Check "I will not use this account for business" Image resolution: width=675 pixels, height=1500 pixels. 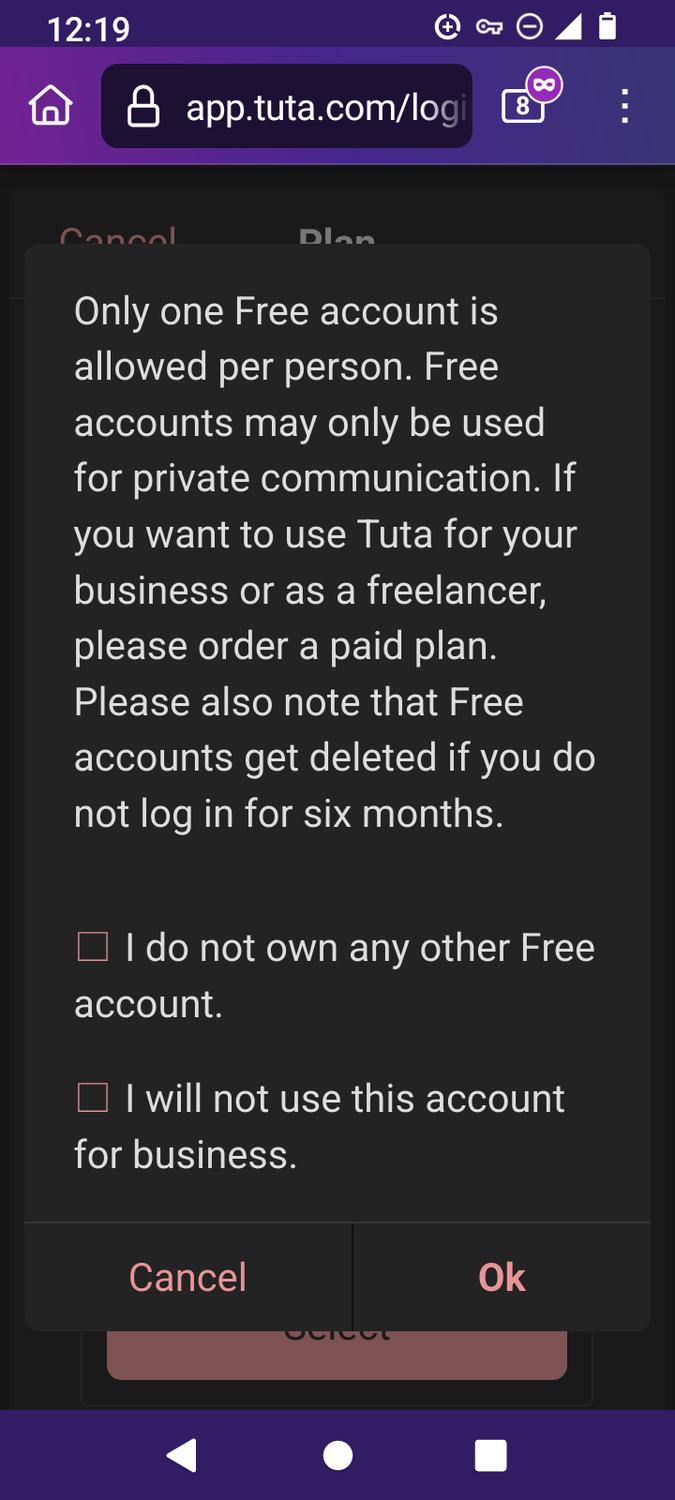tap(92, 1097)
